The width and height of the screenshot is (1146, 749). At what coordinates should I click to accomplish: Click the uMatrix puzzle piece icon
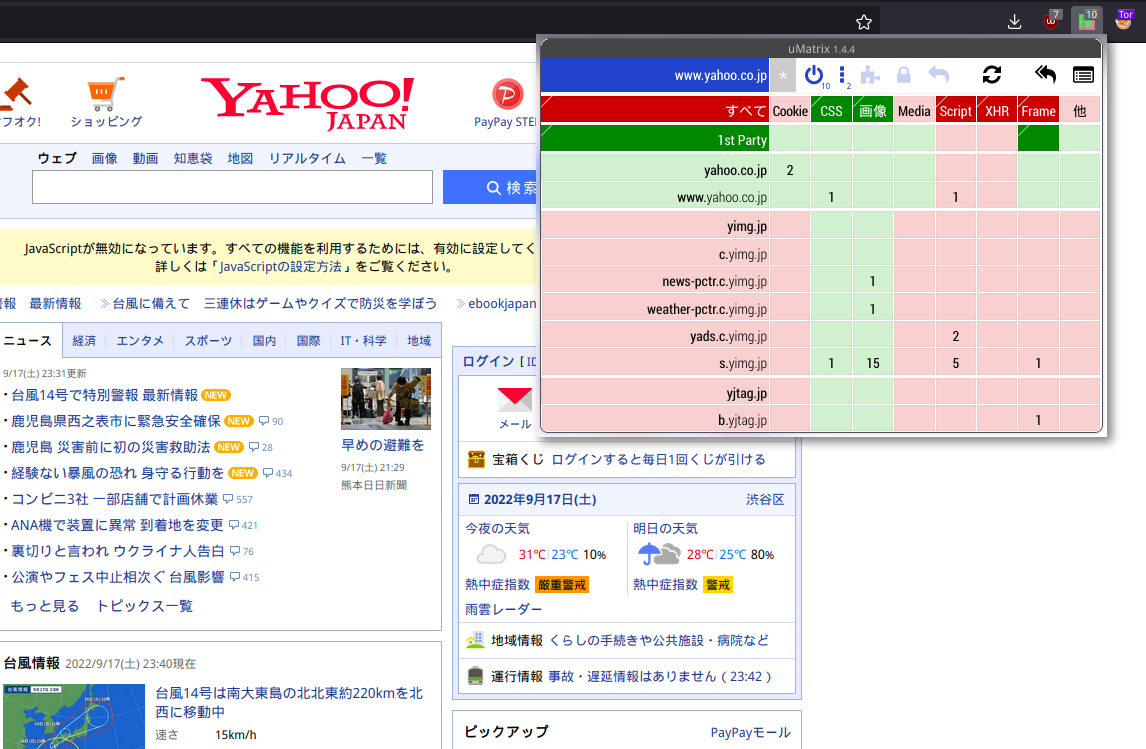click(x=870, y=75)
